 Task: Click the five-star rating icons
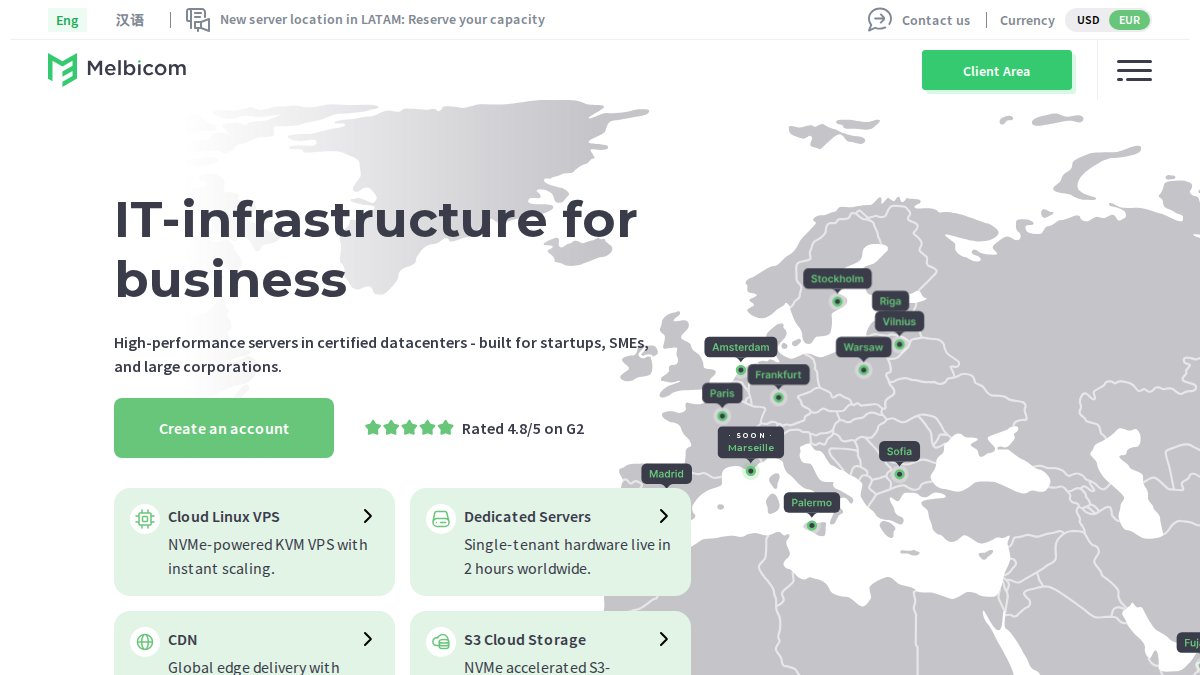pos(409,428)
